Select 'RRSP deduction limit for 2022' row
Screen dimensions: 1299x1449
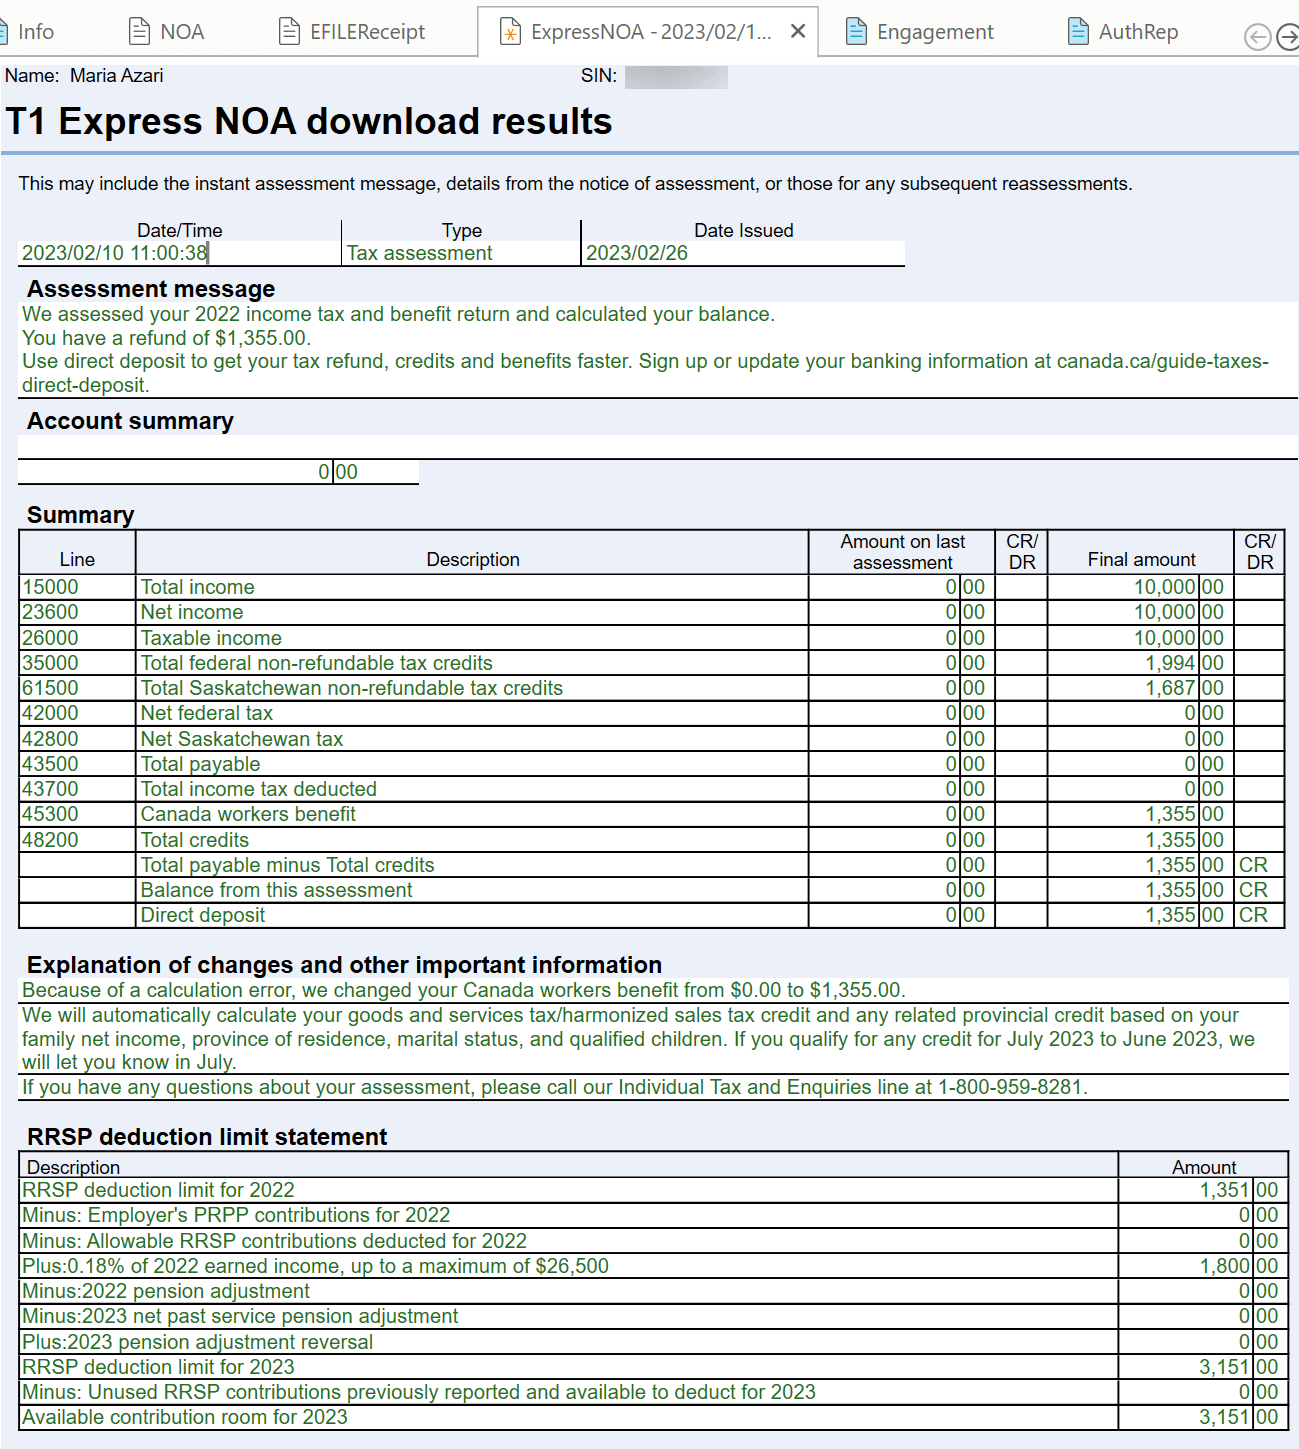(652, 1190)
